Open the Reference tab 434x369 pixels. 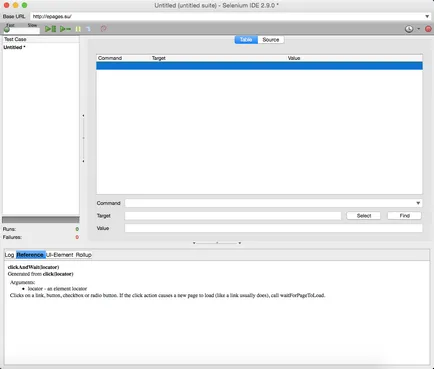point(30,255)
